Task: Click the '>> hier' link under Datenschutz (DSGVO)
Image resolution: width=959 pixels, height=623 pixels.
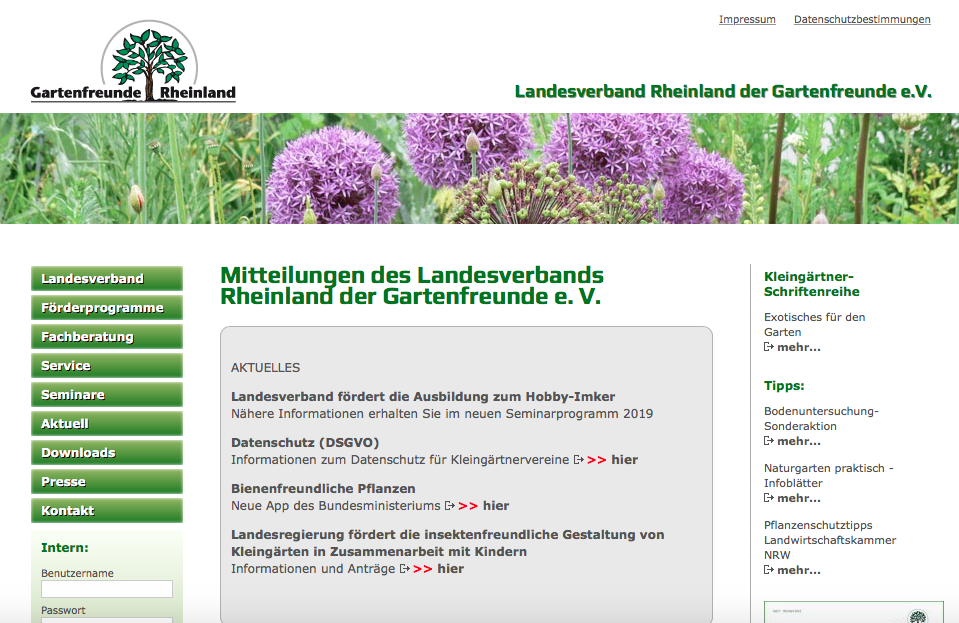Action: click(612, 460)
